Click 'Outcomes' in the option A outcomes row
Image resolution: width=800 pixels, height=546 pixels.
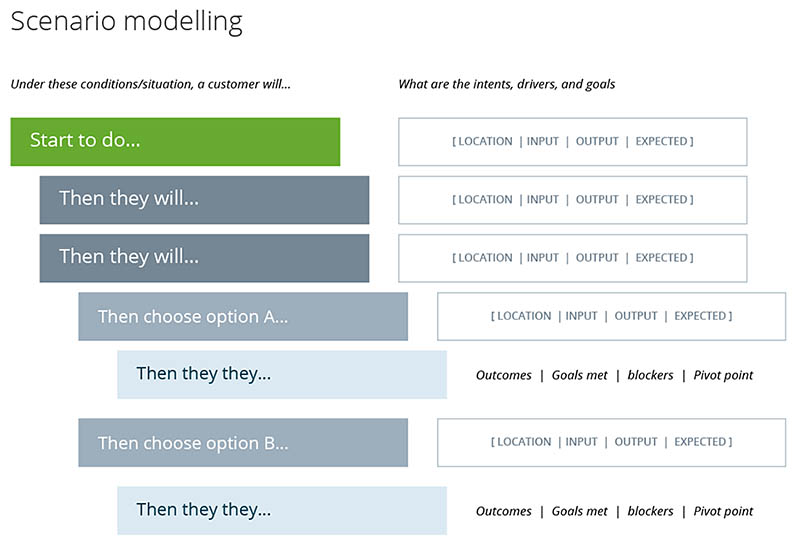(x=504, y=375)
